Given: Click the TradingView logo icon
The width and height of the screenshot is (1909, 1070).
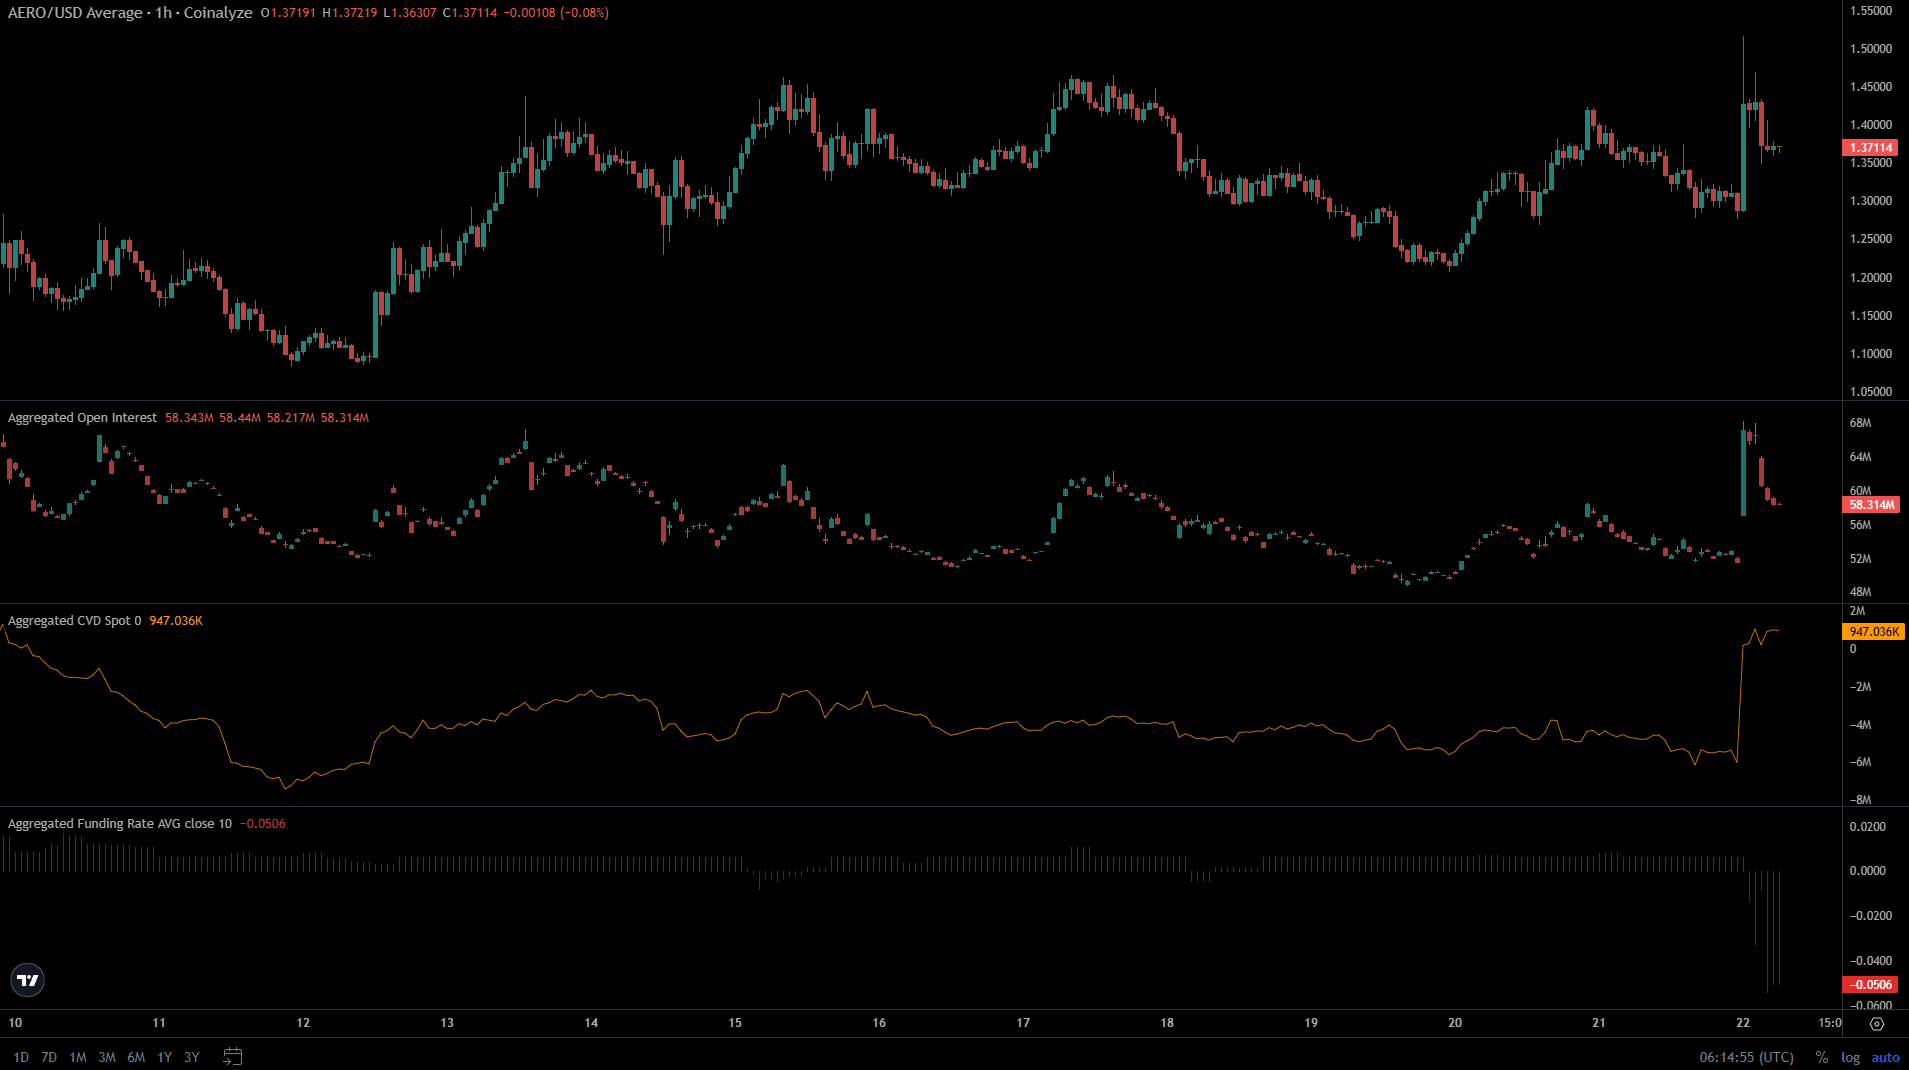Looking at the screenshot, I should click(x=28, y=981).
